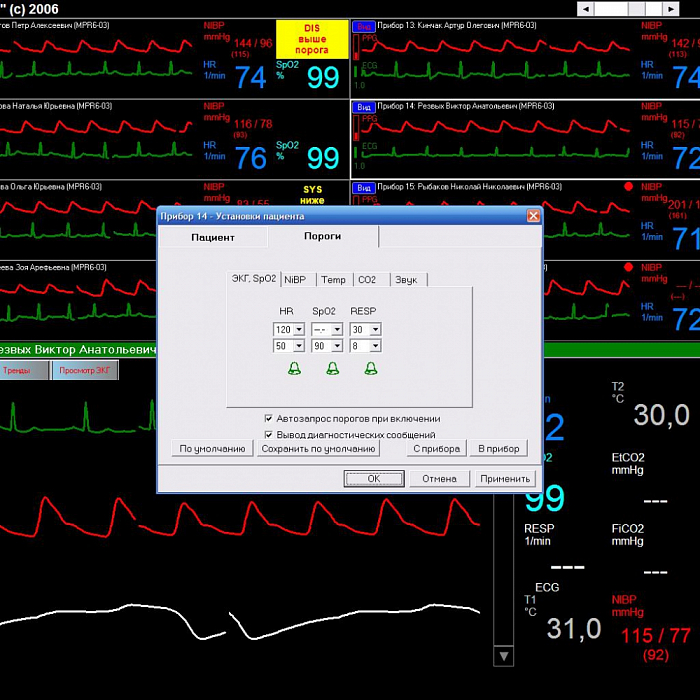The image size is (700, 700).
Task: Open the Звук tab
Action: (x=406, y=280)
